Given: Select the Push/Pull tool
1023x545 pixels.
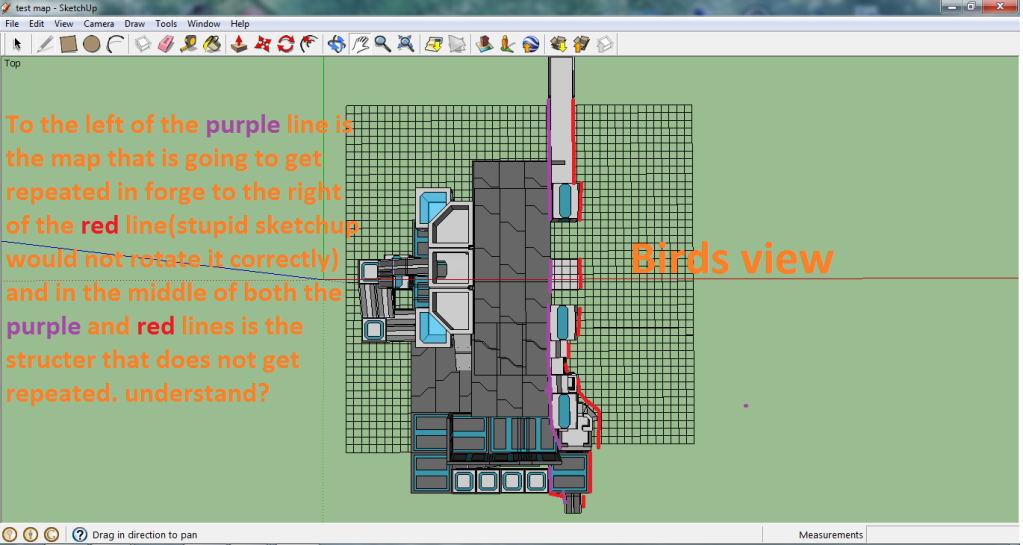Looking at the screenshot, I should [x=239, y=44].
